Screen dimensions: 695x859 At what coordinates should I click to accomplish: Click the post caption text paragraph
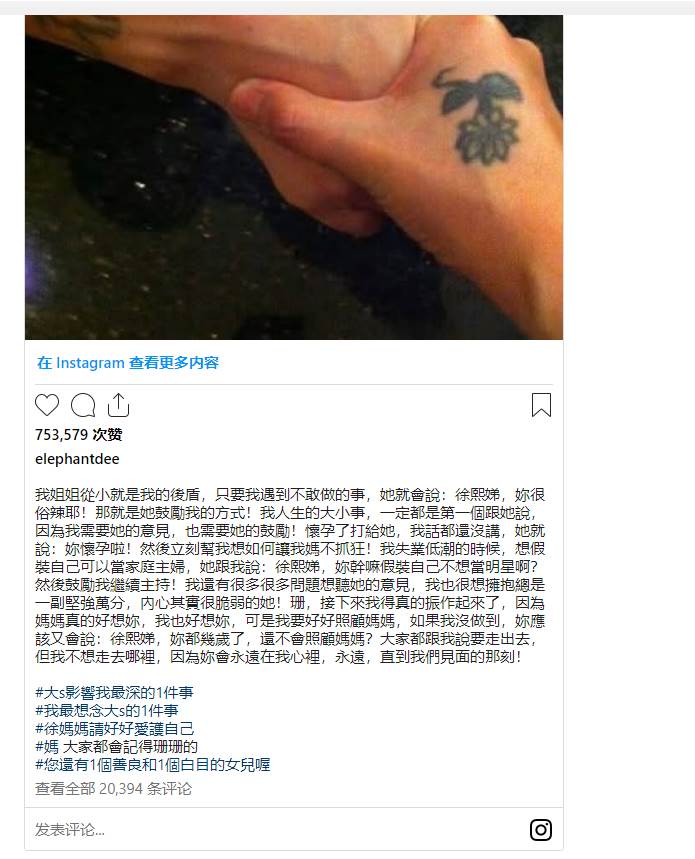[x=290, y=575]
